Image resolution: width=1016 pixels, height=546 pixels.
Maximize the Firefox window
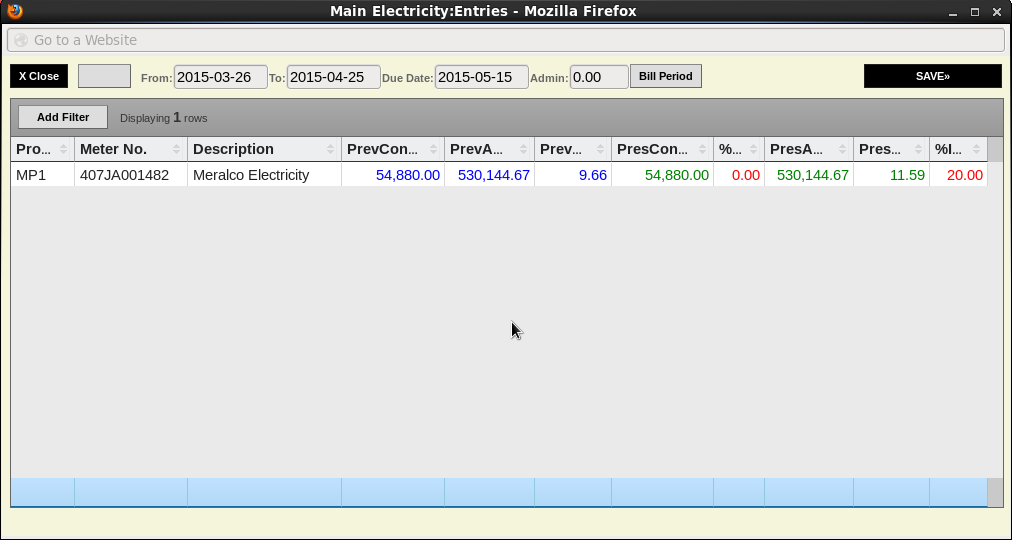coord(975,12)
